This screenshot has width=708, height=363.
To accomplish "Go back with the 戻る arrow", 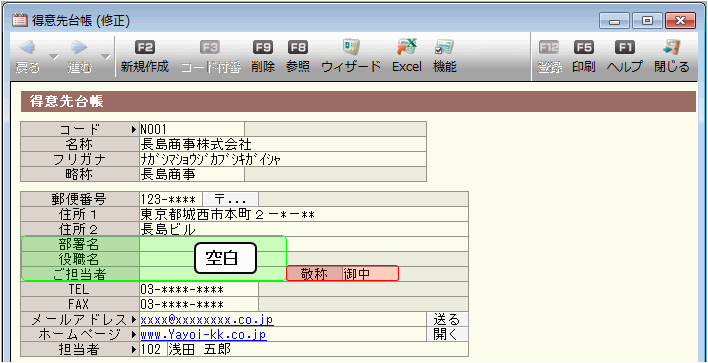I will click(28, 56).
